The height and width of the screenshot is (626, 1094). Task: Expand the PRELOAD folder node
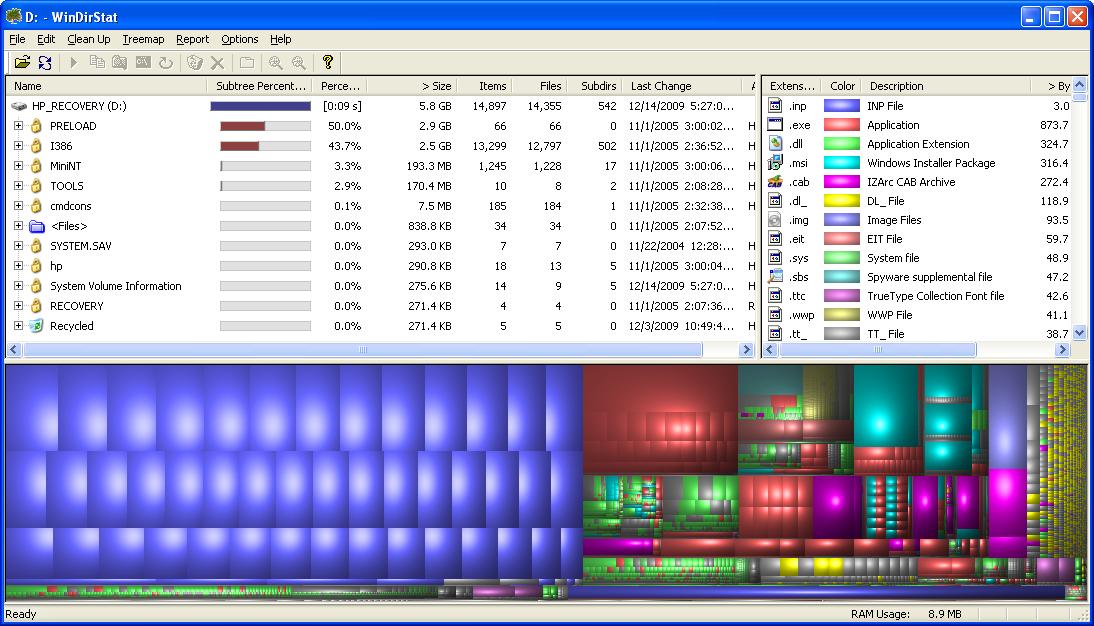coord(18,126)
